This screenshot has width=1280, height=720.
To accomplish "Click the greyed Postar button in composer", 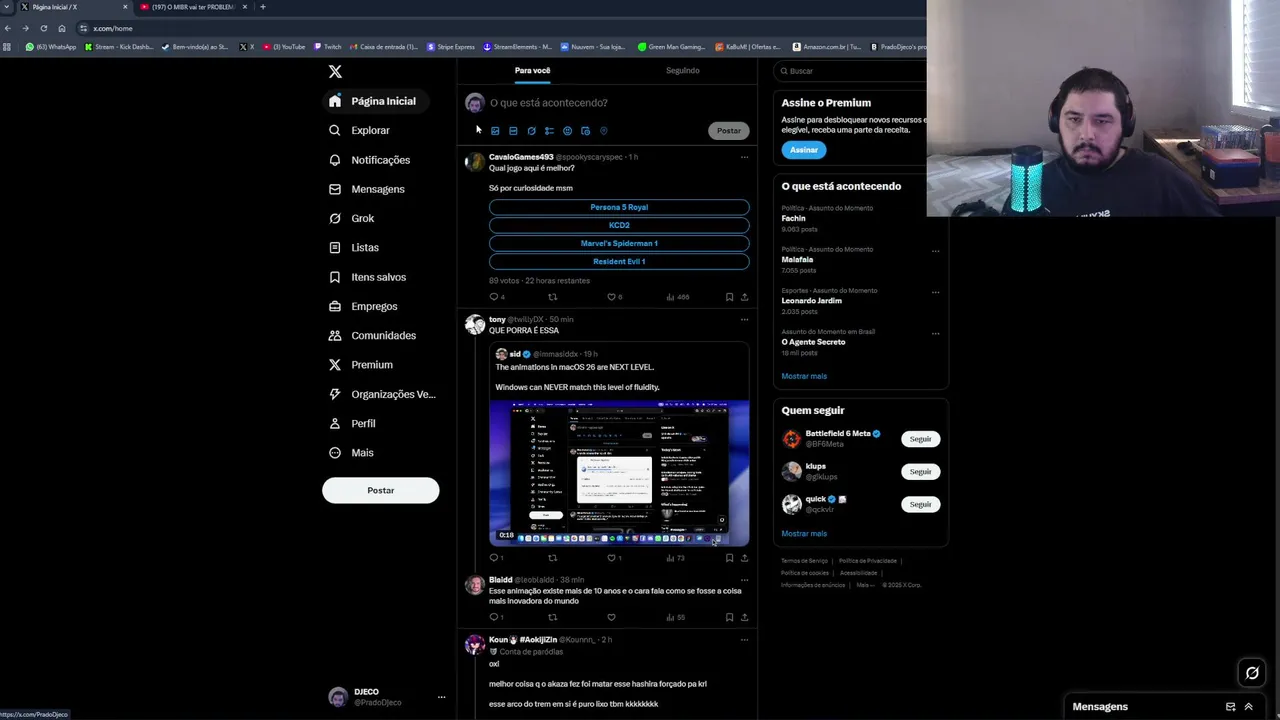I will 728,130.
